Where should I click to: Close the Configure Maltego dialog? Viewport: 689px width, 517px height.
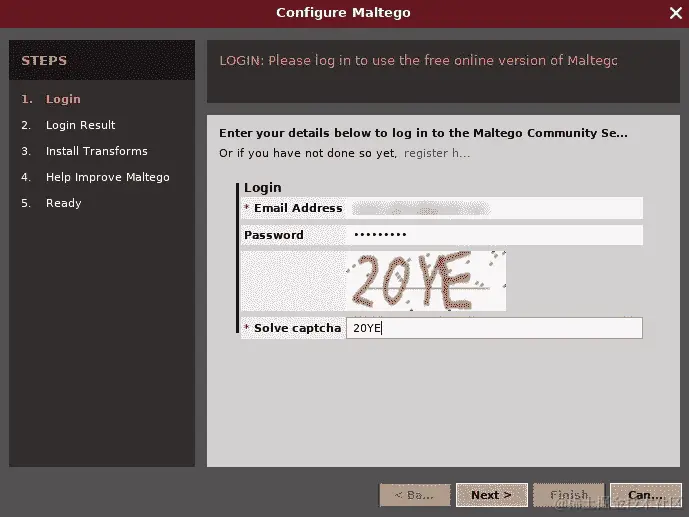click(675, 13)
